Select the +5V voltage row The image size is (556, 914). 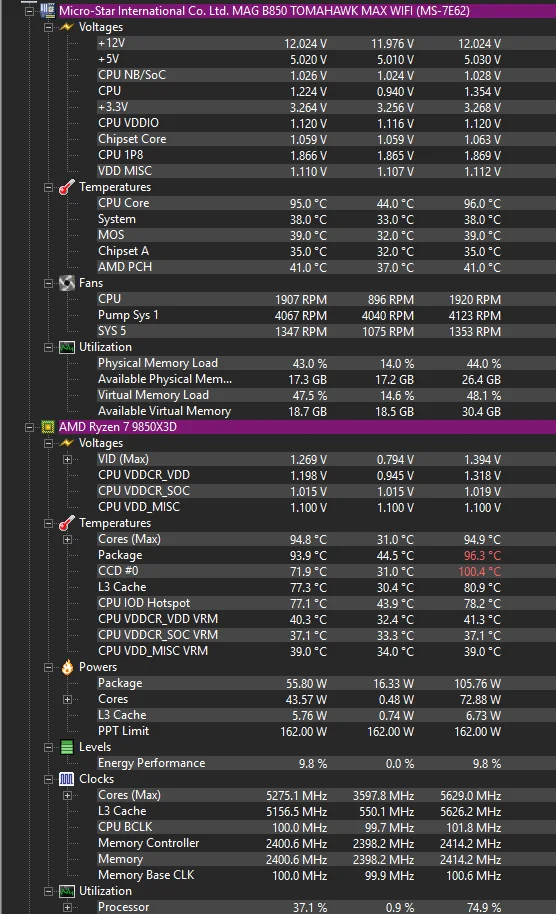(326, 59)
